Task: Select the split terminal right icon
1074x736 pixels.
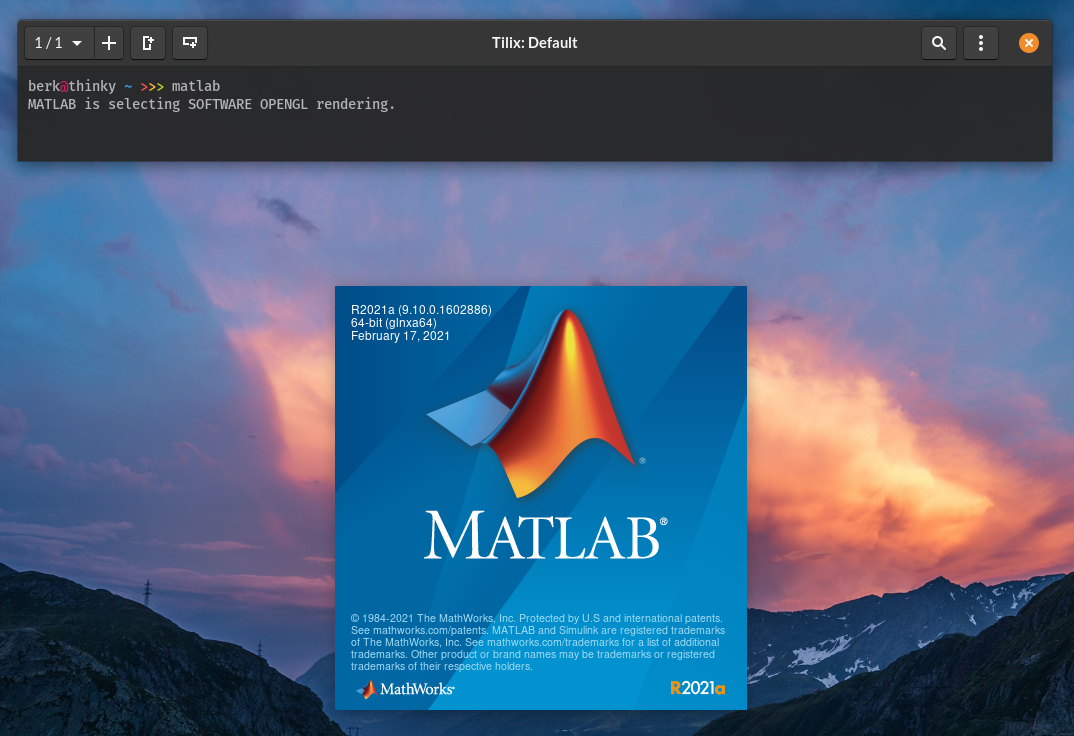Action: (x=148, y=43)
